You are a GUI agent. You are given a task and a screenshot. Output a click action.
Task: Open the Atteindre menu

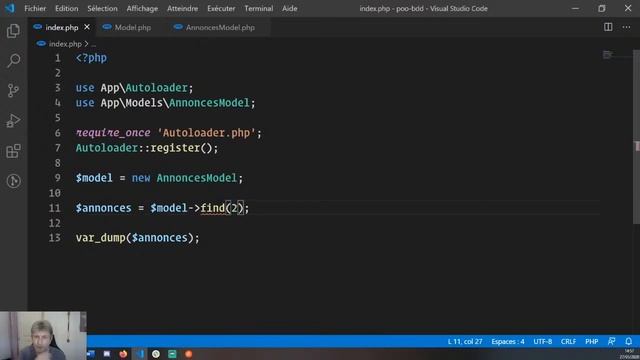[182, 8]
